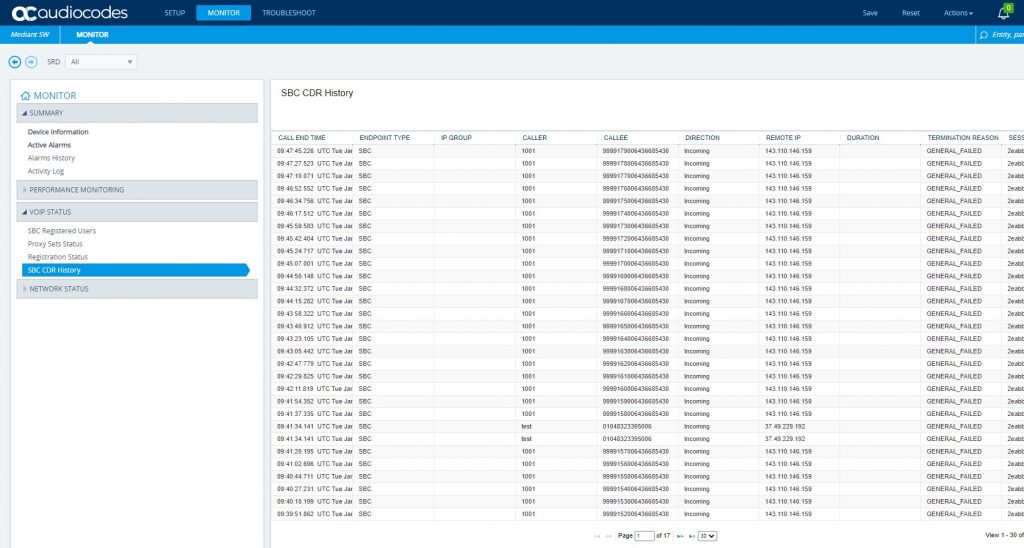Click the Save button
The width and height of the screenshot is (1024, 548).
click(x=870, y=13)
